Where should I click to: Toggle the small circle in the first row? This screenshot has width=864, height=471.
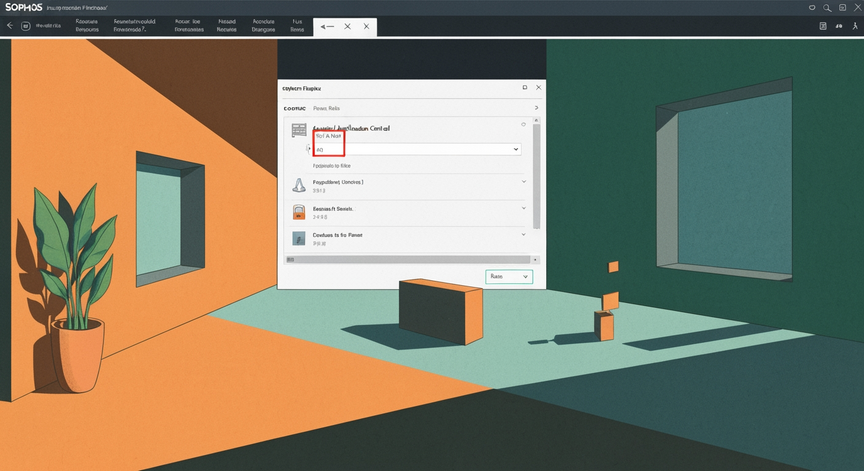[523, 124]
